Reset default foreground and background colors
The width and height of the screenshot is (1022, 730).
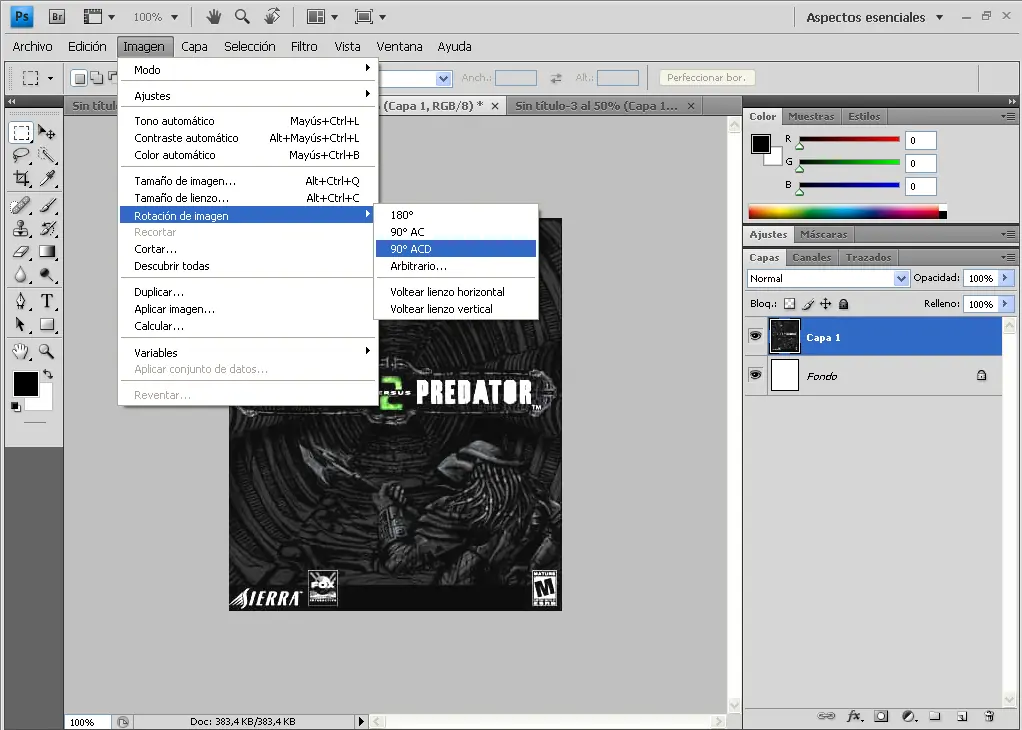(16, 407)
